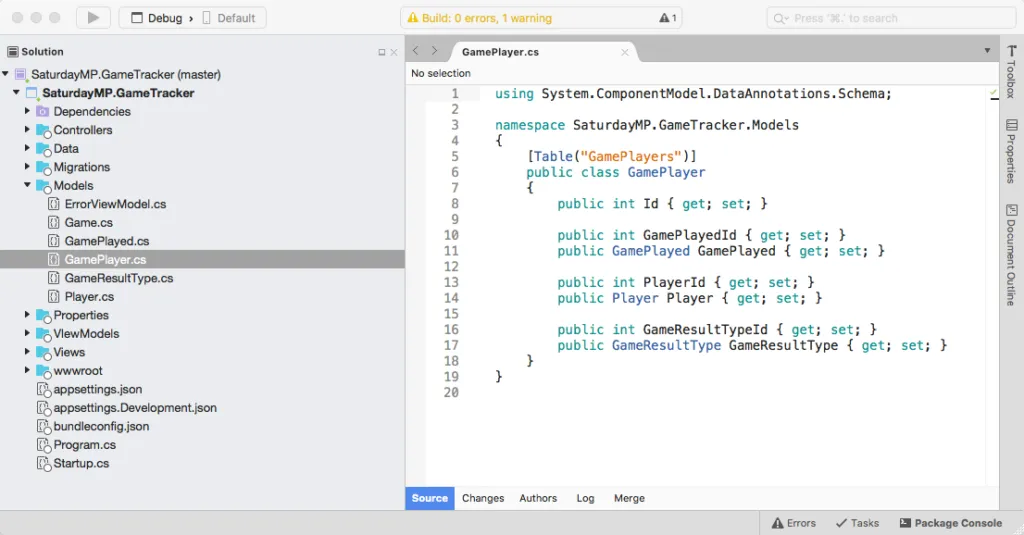Select the GamePlayer.cs editor tab

[500, 52]
